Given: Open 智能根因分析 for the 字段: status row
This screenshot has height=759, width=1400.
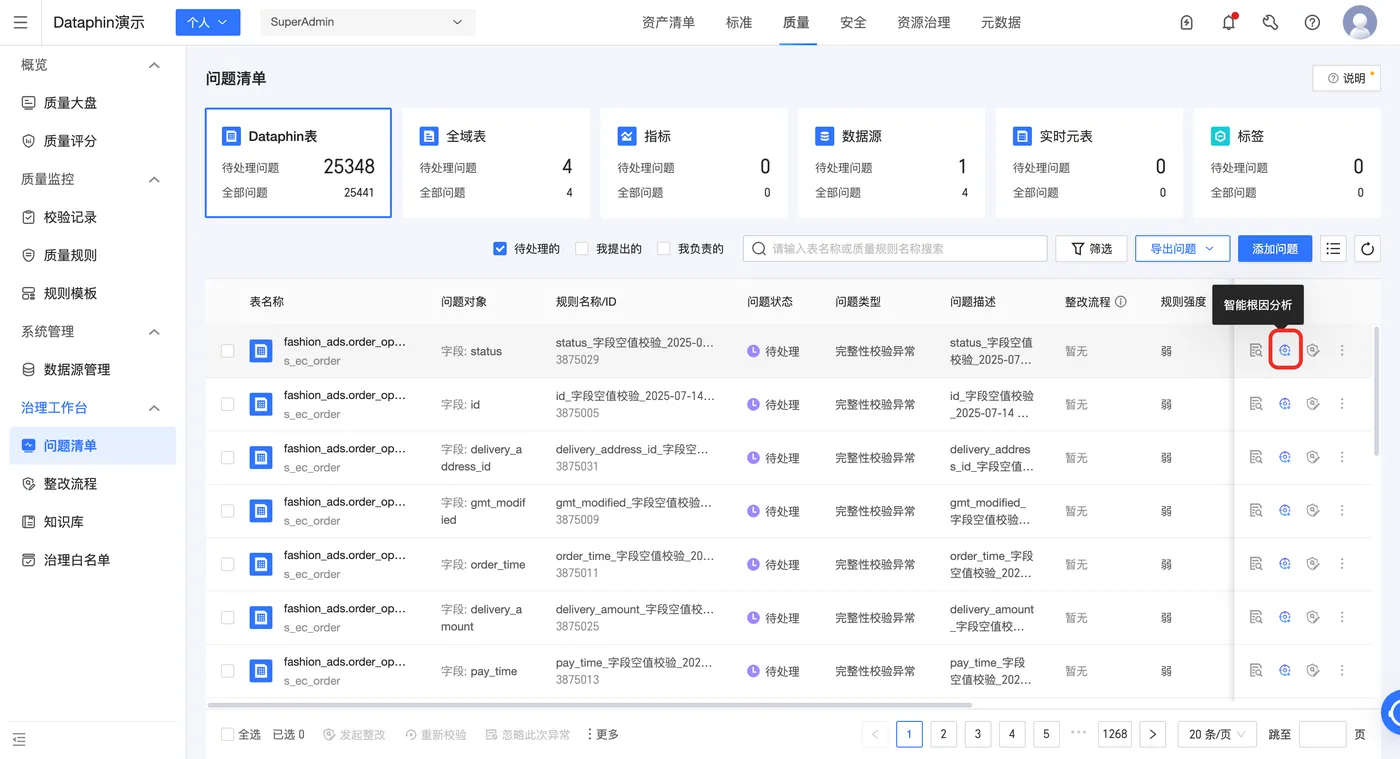Looking at the screenshot, I should tap(1285, 350).
